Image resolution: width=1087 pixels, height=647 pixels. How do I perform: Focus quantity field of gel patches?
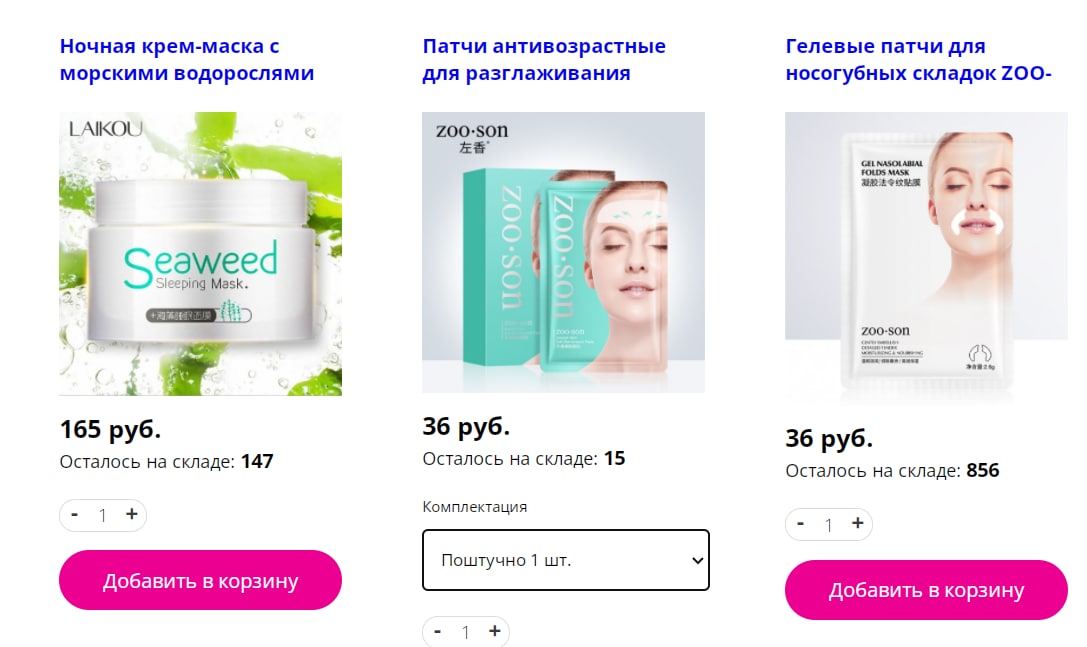point(828,525)
